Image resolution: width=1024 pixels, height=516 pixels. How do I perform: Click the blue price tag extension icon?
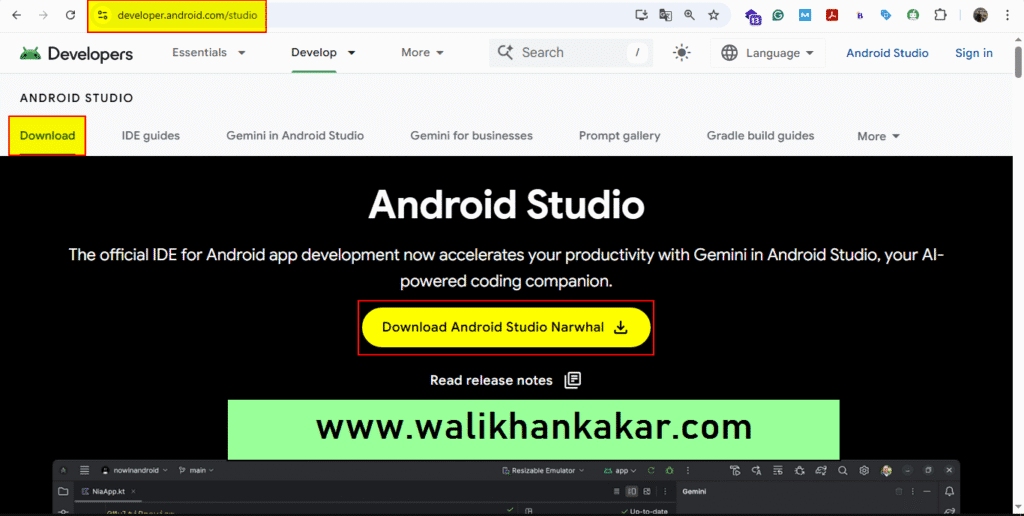pyautogui.click(x=886, y=15)
